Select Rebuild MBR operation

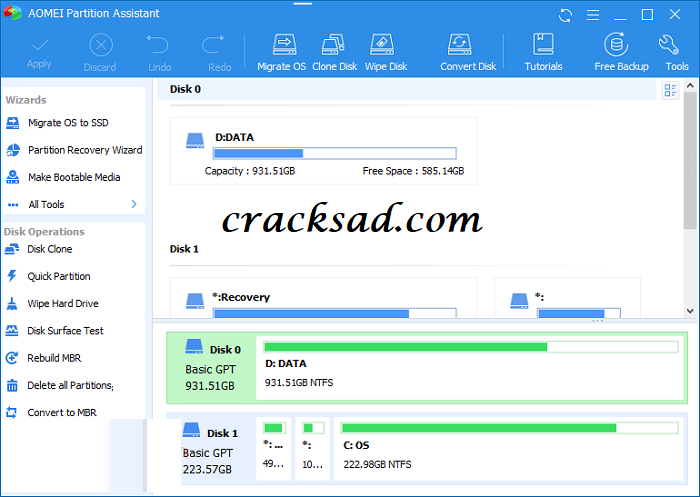(x=54, y=358)
